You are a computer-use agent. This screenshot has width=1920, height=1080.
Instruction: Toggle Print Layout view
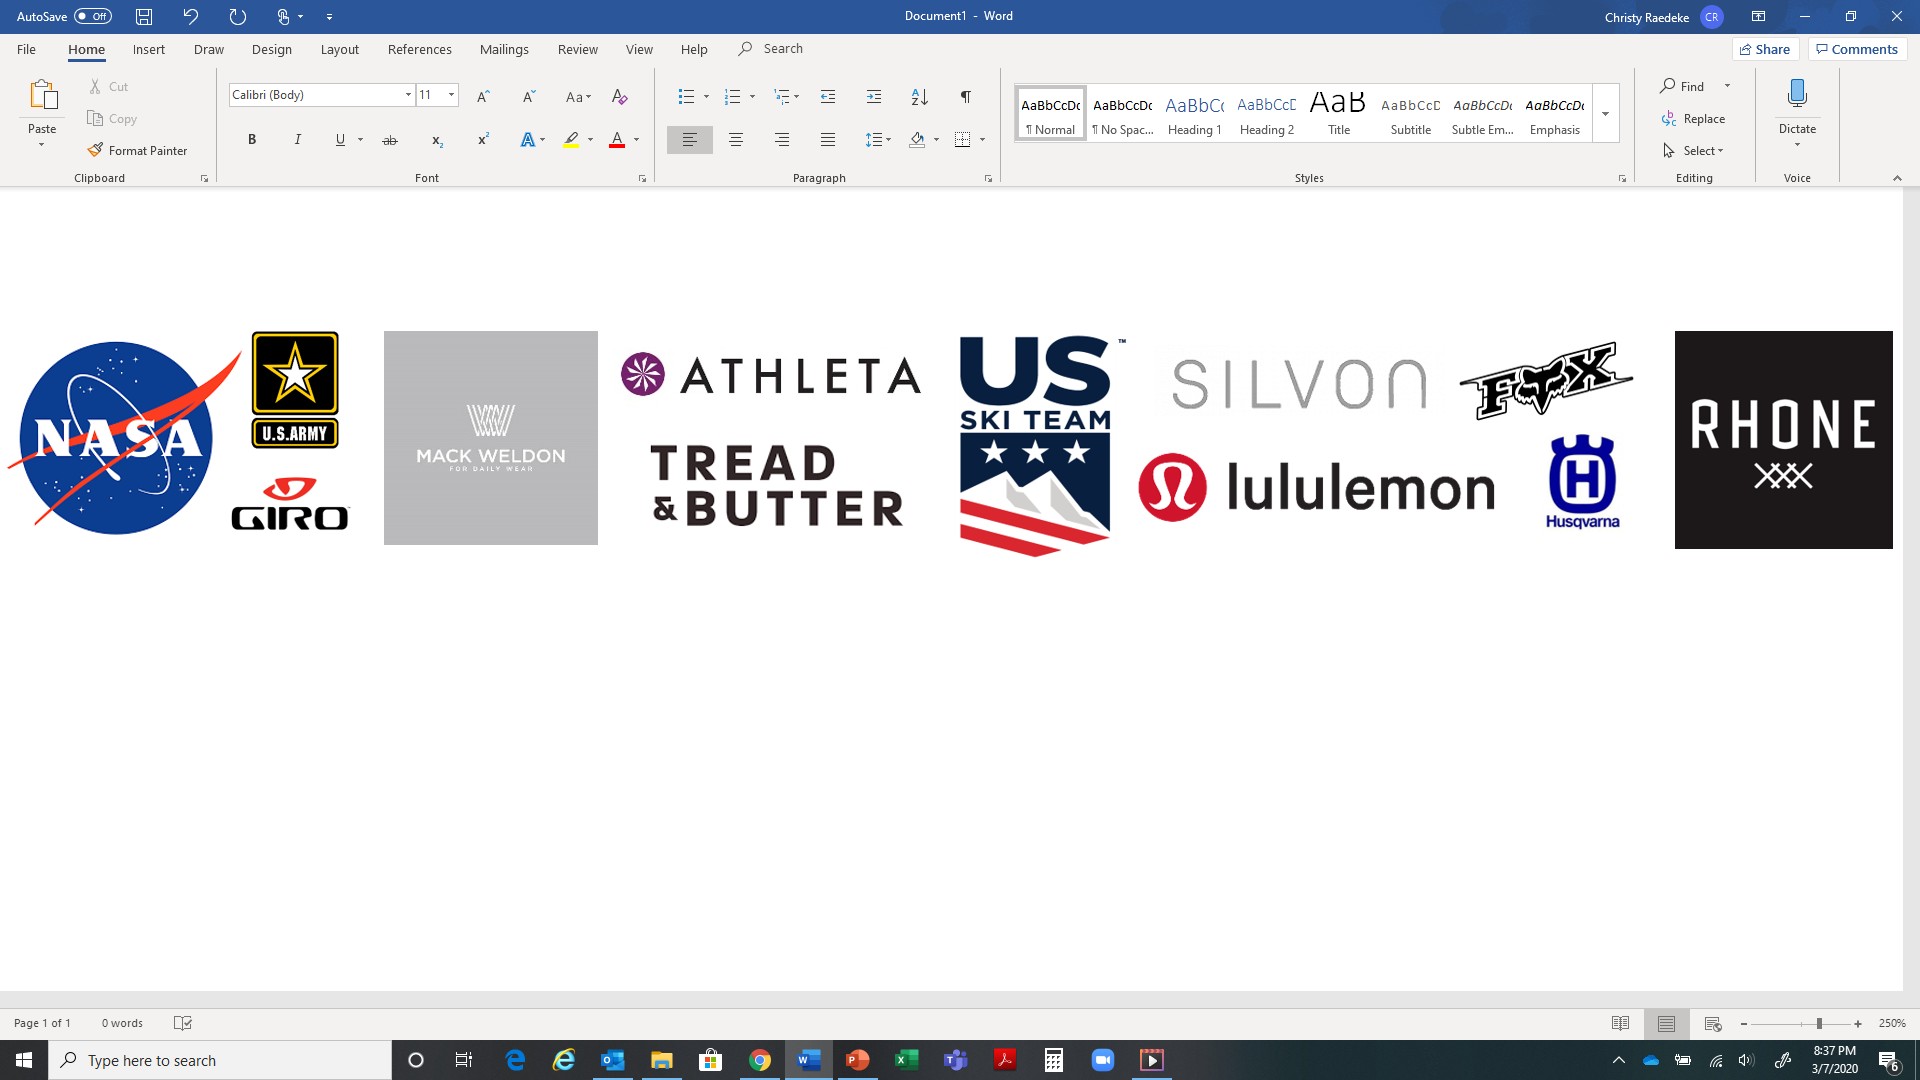point(1666,1023)
